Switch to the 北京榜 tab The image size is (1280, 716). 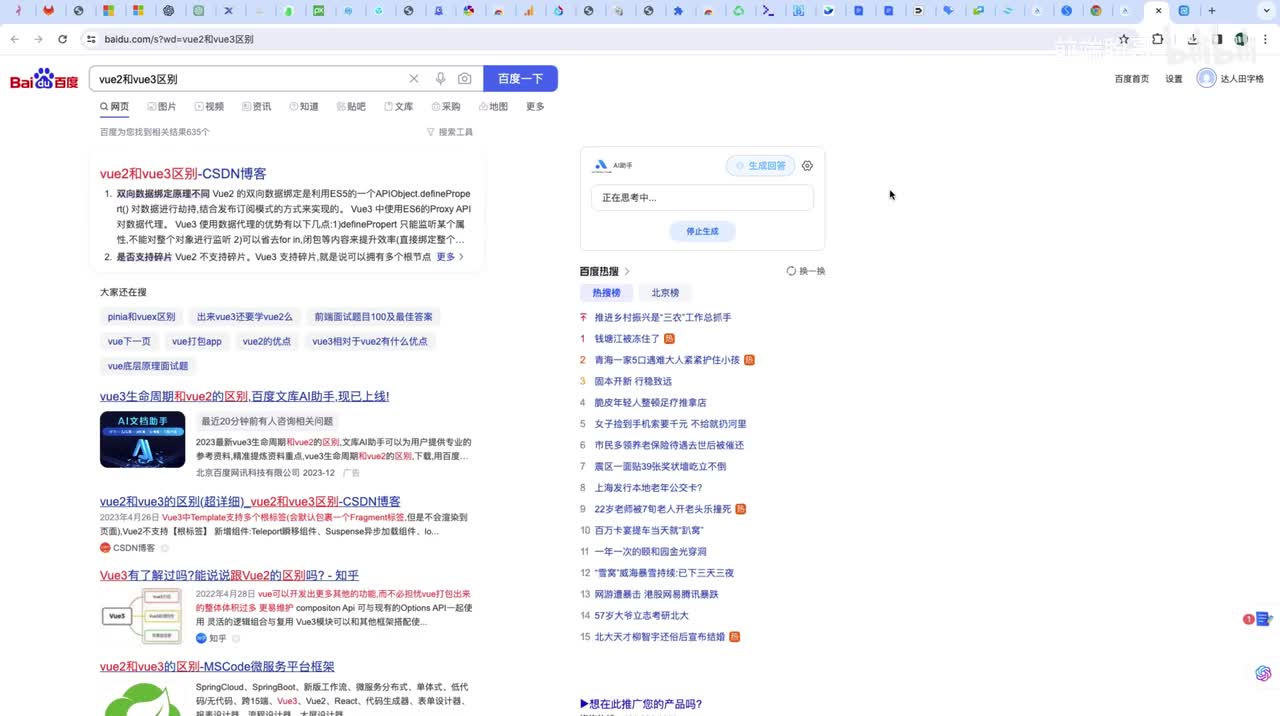(665, 293)
